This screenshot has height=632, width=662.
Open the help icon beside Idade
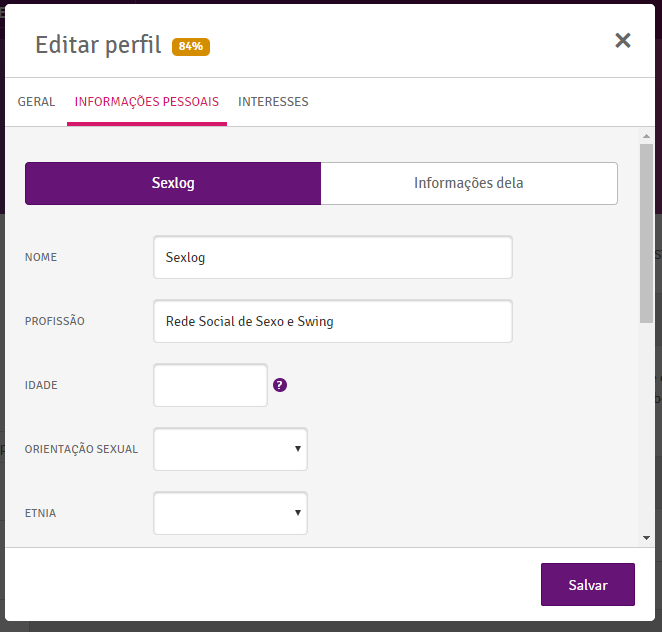click(280, 385)
